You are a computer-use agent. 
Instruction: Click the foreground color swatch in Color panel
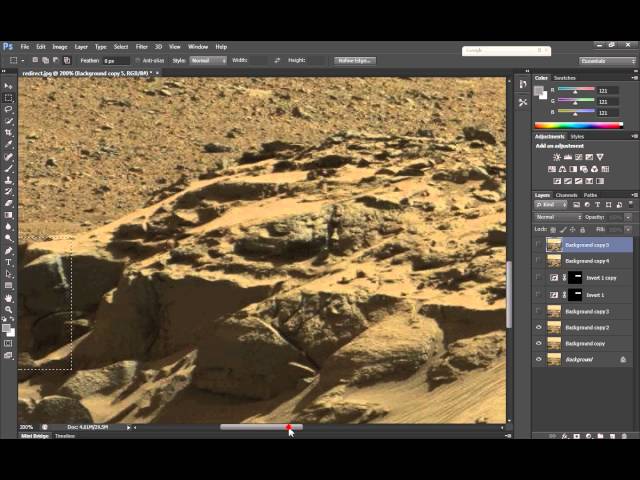point(539,91)
